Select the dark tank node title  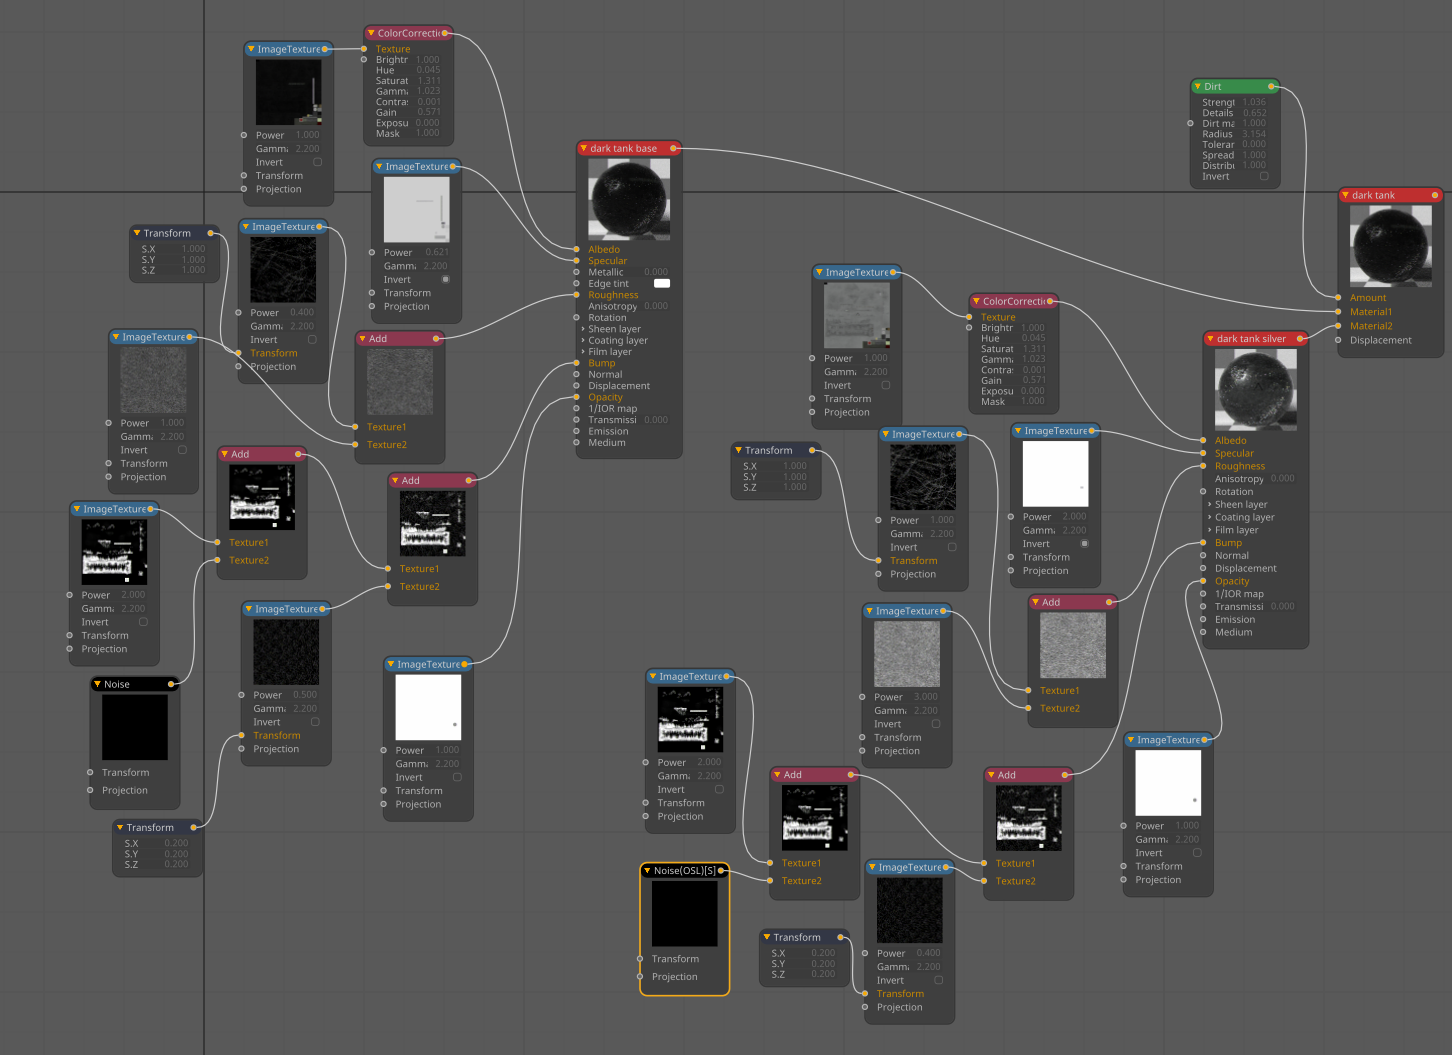[1373, 196]
